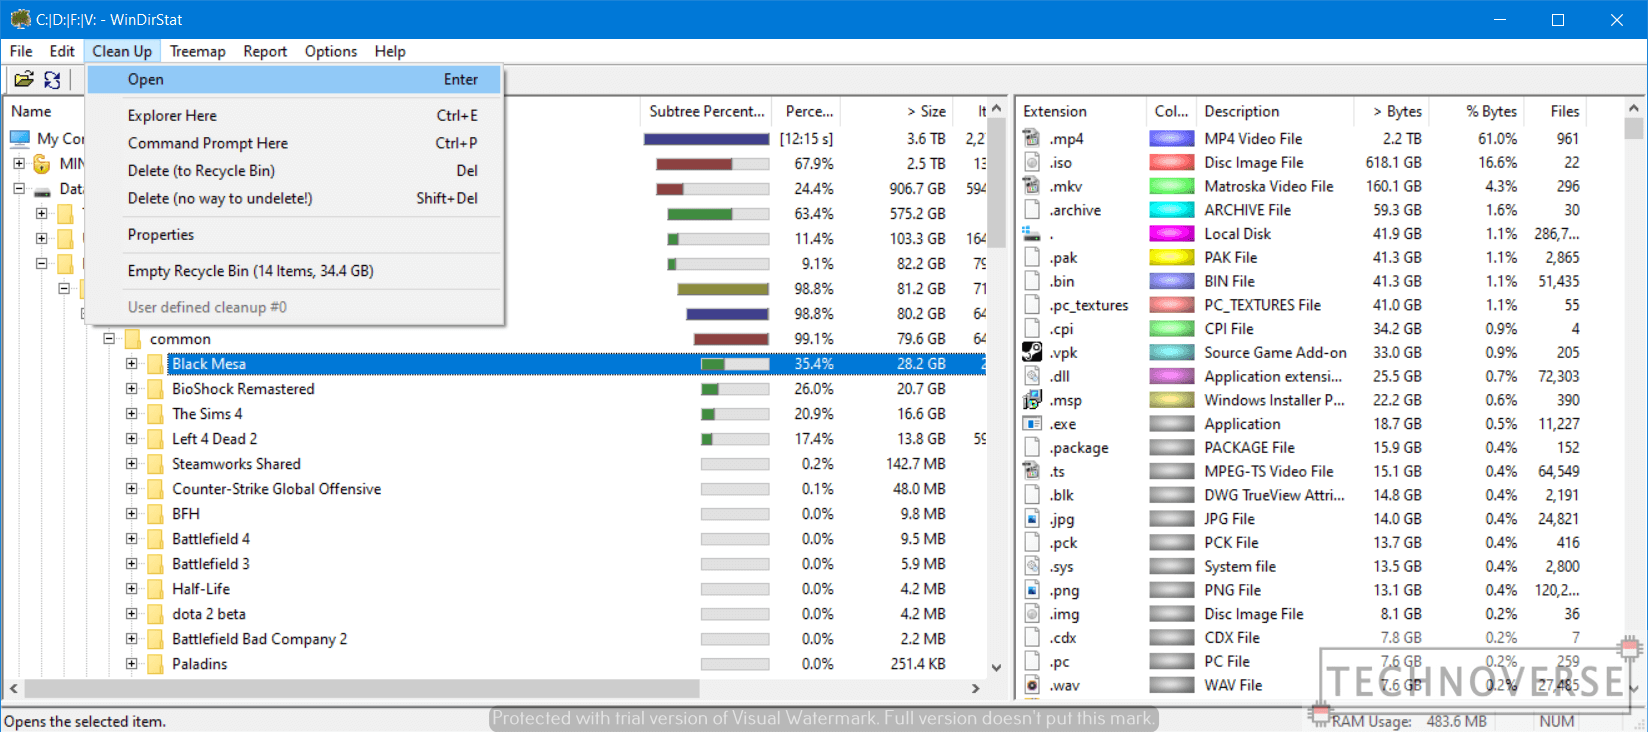This screenshot has width=1648, height=732.
Task: Click the horizontal scrollbar of the directory tree
Action: click(x=362, y=688)
